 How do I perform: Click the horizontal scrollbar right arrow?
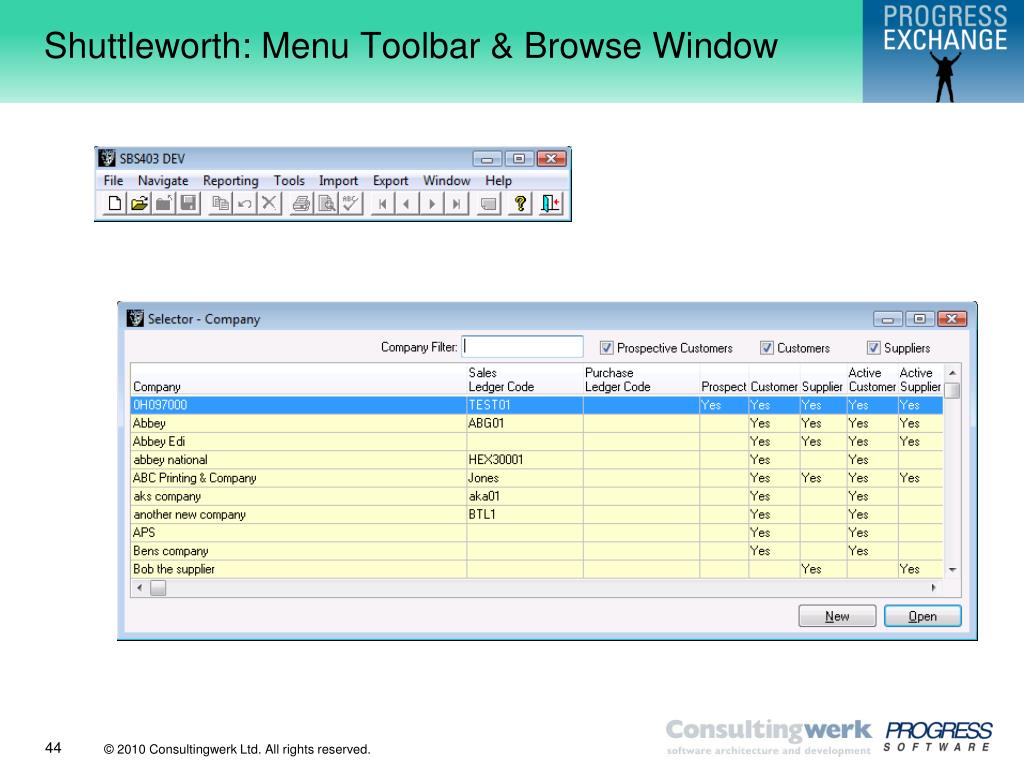934,588
